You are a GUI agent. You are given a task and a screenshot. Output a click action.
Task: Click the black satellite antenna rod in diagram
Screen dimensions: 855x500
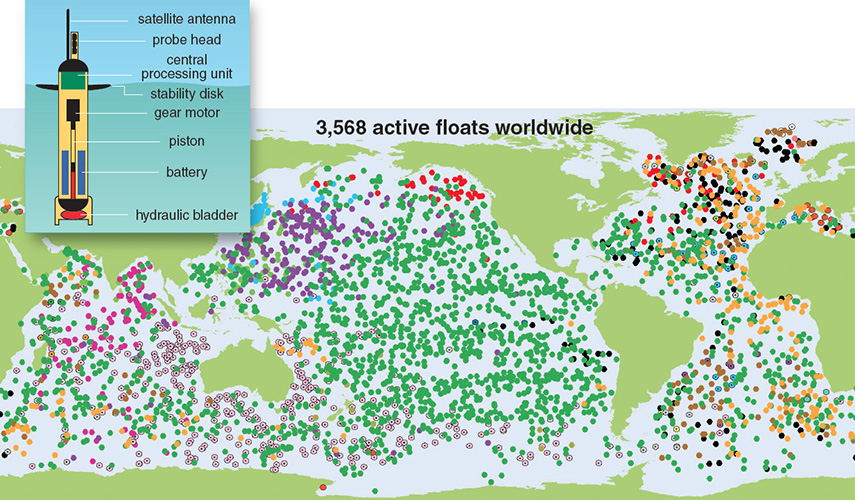point(68,33)
